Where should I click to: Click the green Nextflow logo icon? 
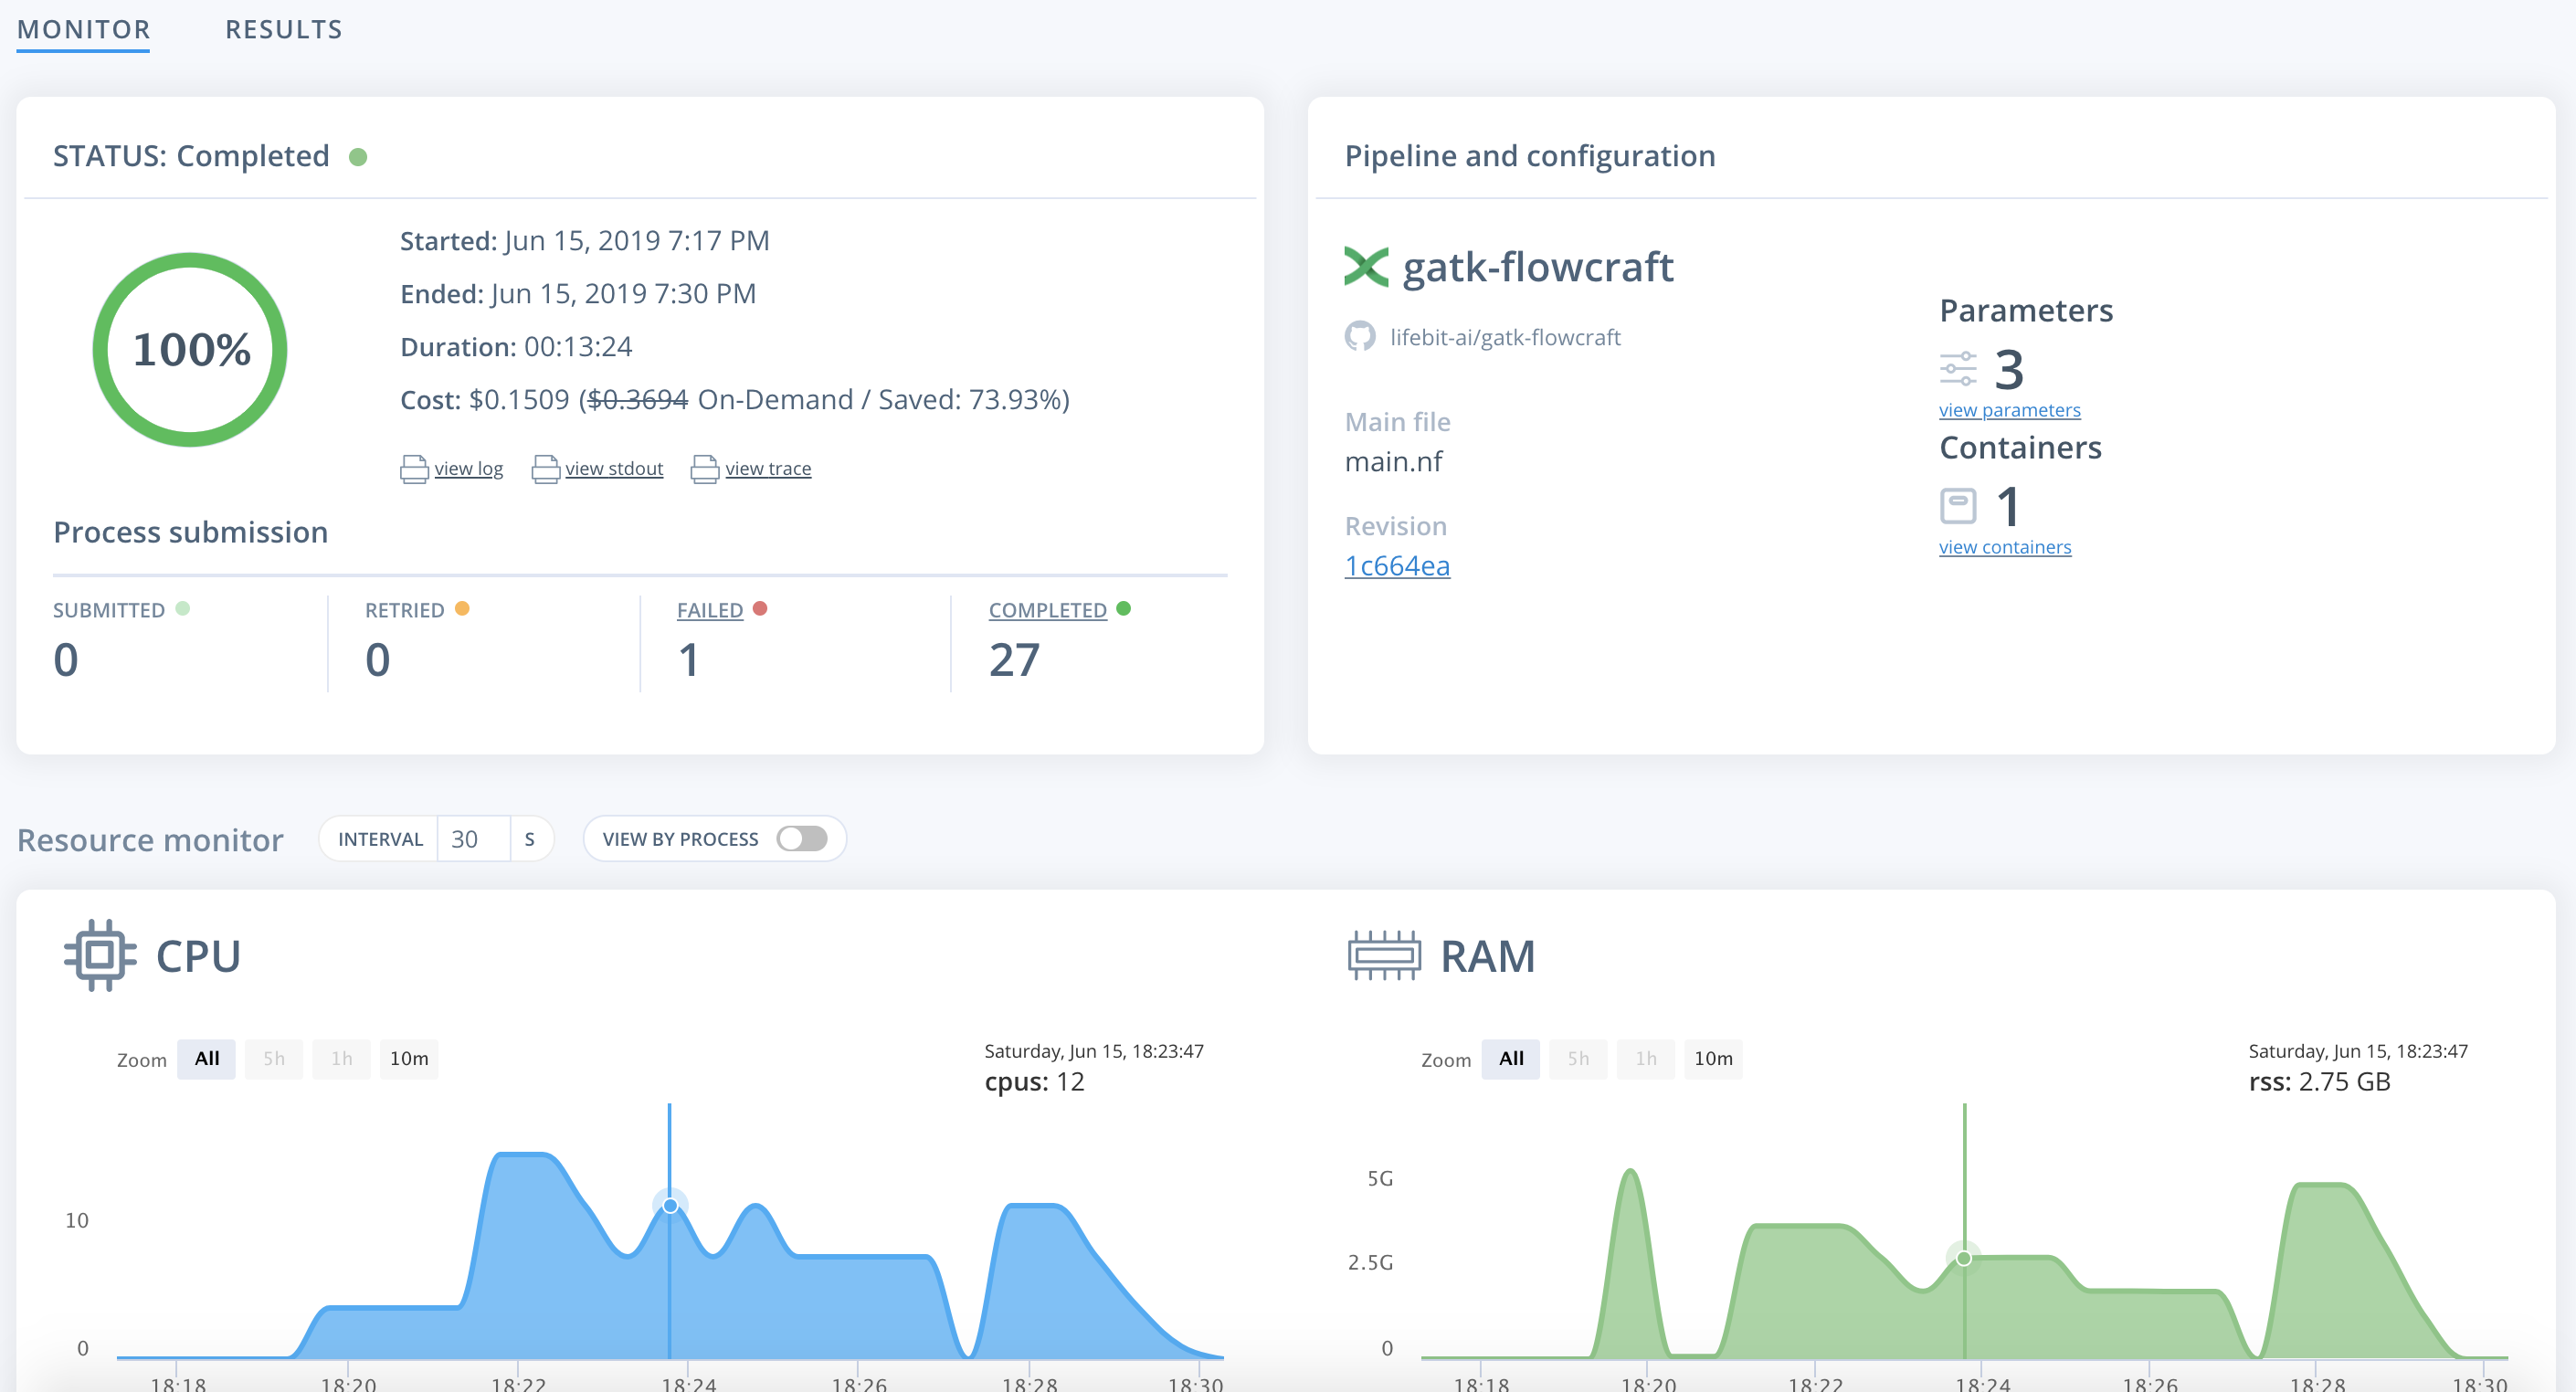click(1366, 267)
